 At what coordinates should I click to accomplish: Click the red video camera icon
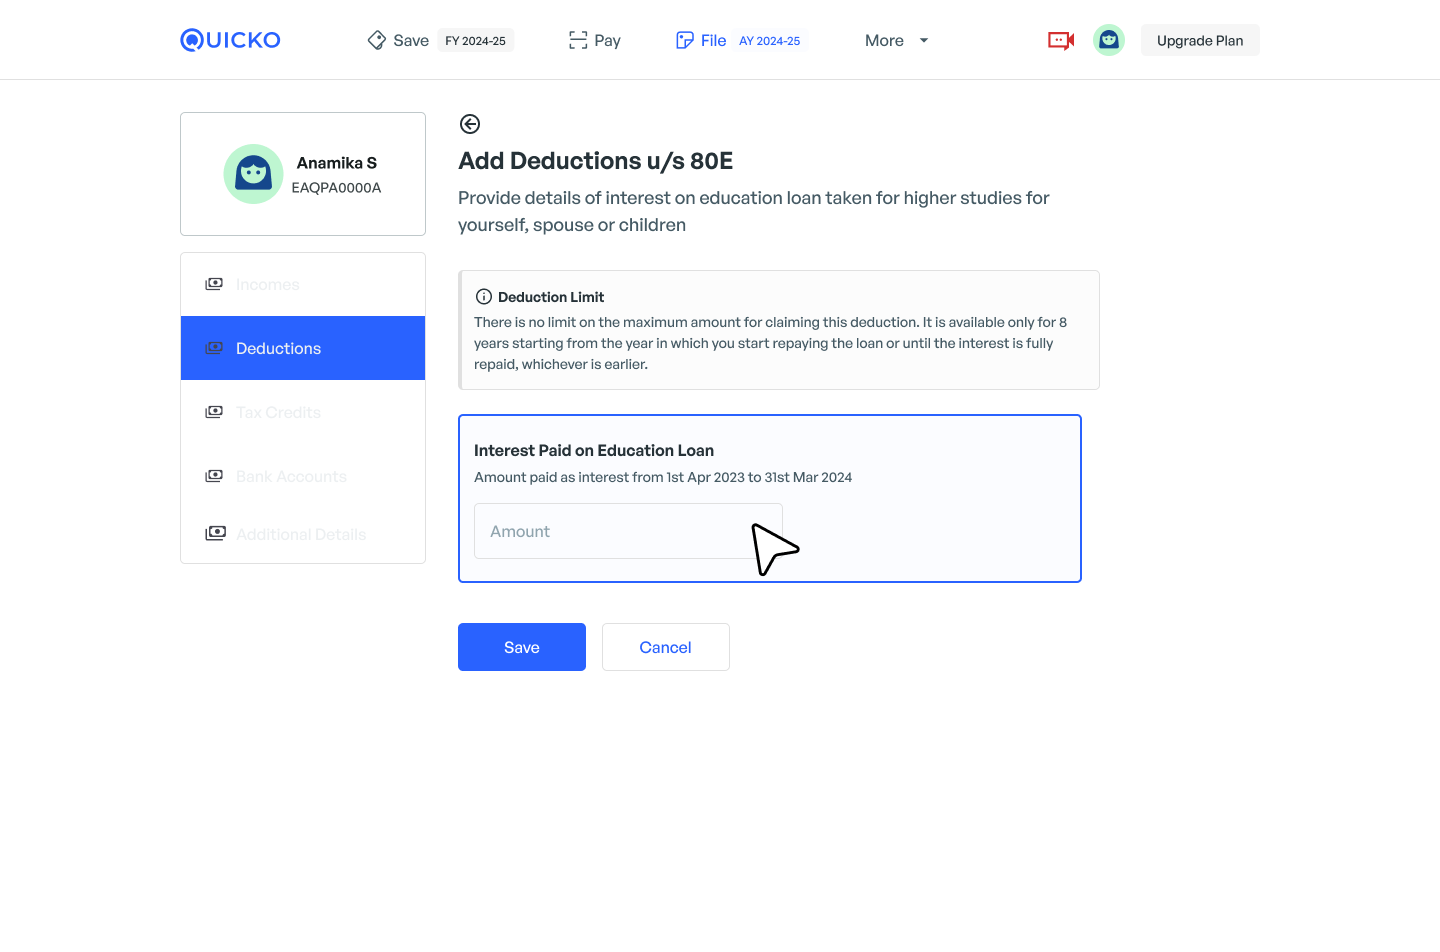[1060, 40]
